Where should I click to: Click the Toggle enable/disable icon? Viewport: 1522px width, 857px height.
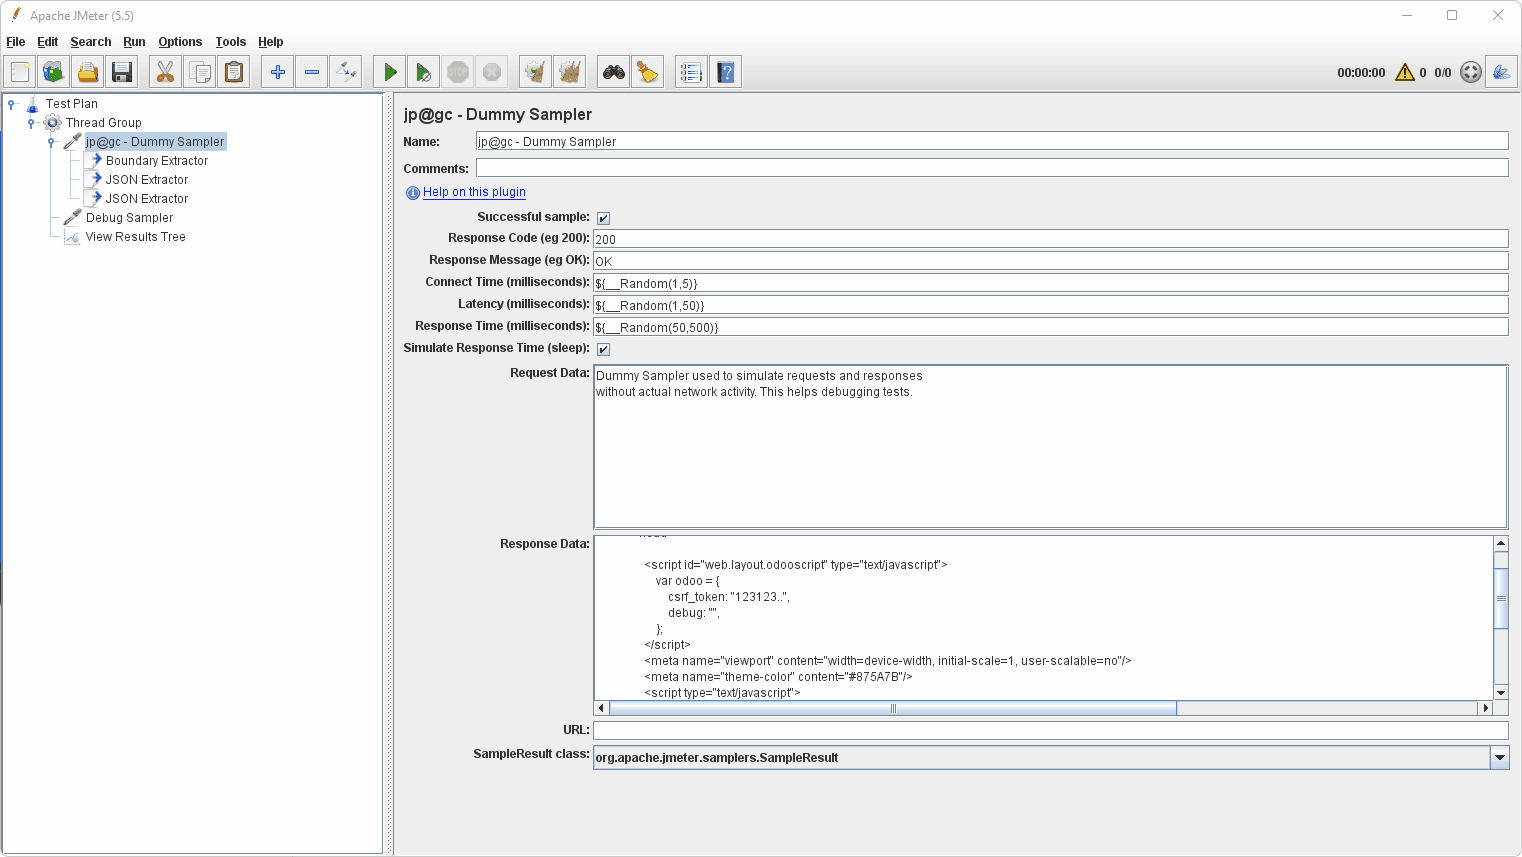(x=346, y=72)
